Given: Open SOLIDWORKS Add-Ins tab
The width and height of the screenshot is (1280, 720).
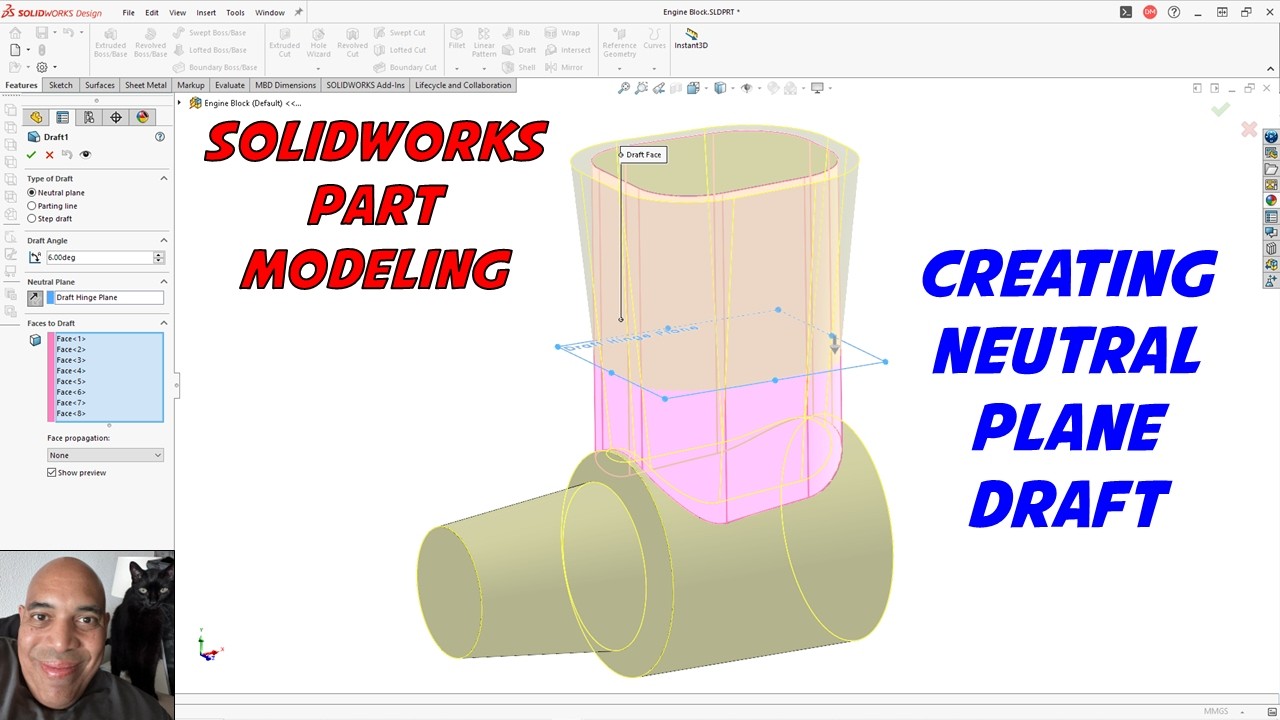Looking at the screenshot, I should point(365,85).
